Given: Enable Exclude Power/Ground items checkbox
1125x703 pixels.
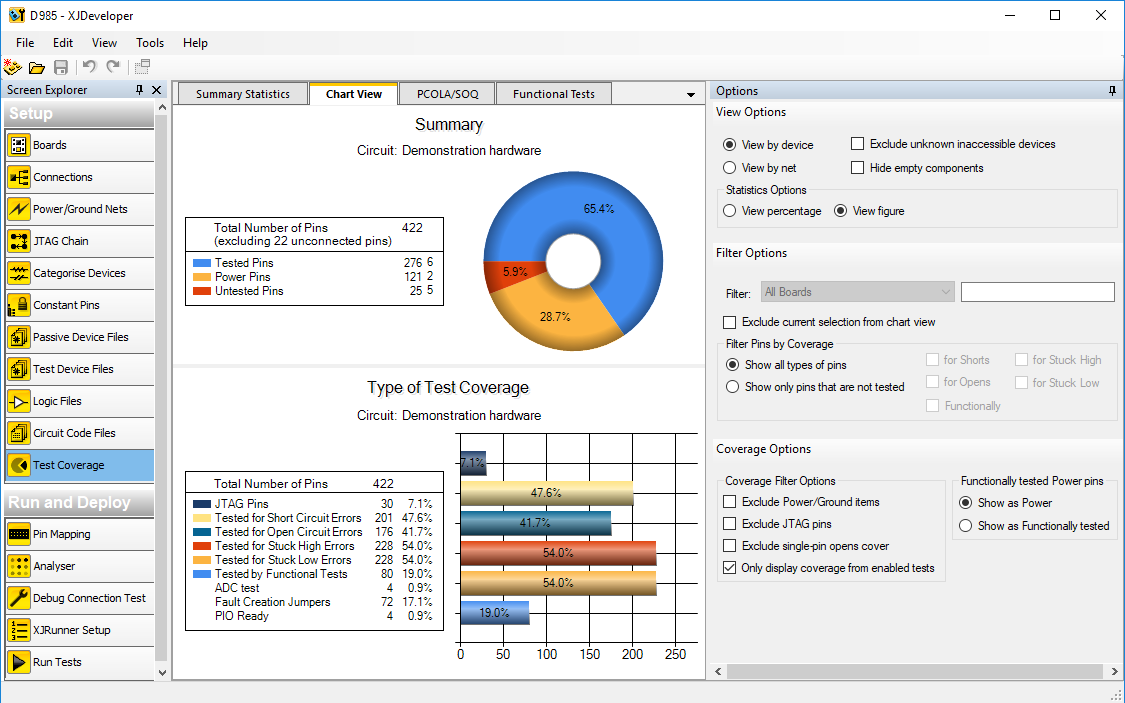Looking at the screenshot, I should point(730,502).
